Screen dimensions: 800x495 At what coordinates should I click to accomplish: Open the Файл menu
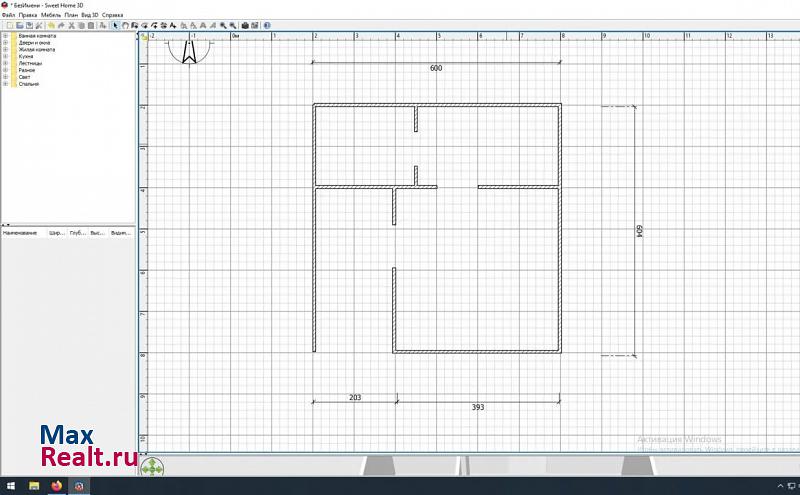click(x=8, y=15)
